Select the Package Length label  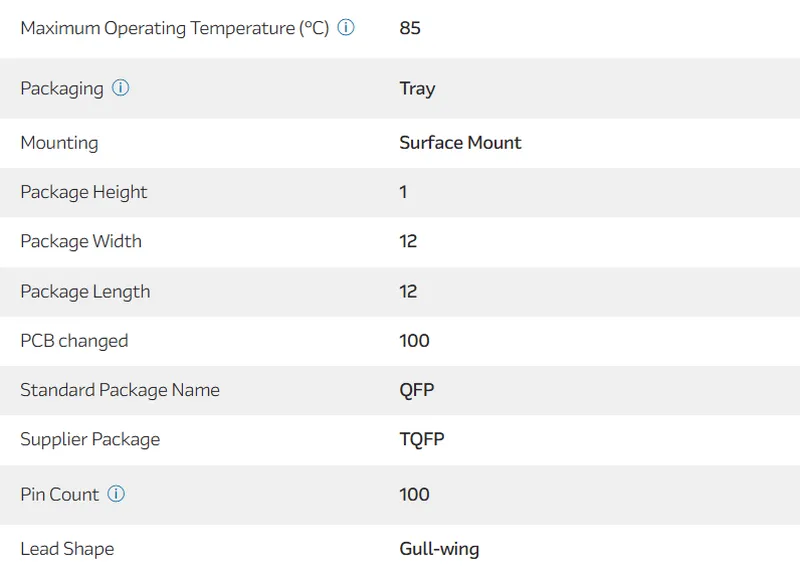[85, 291]
